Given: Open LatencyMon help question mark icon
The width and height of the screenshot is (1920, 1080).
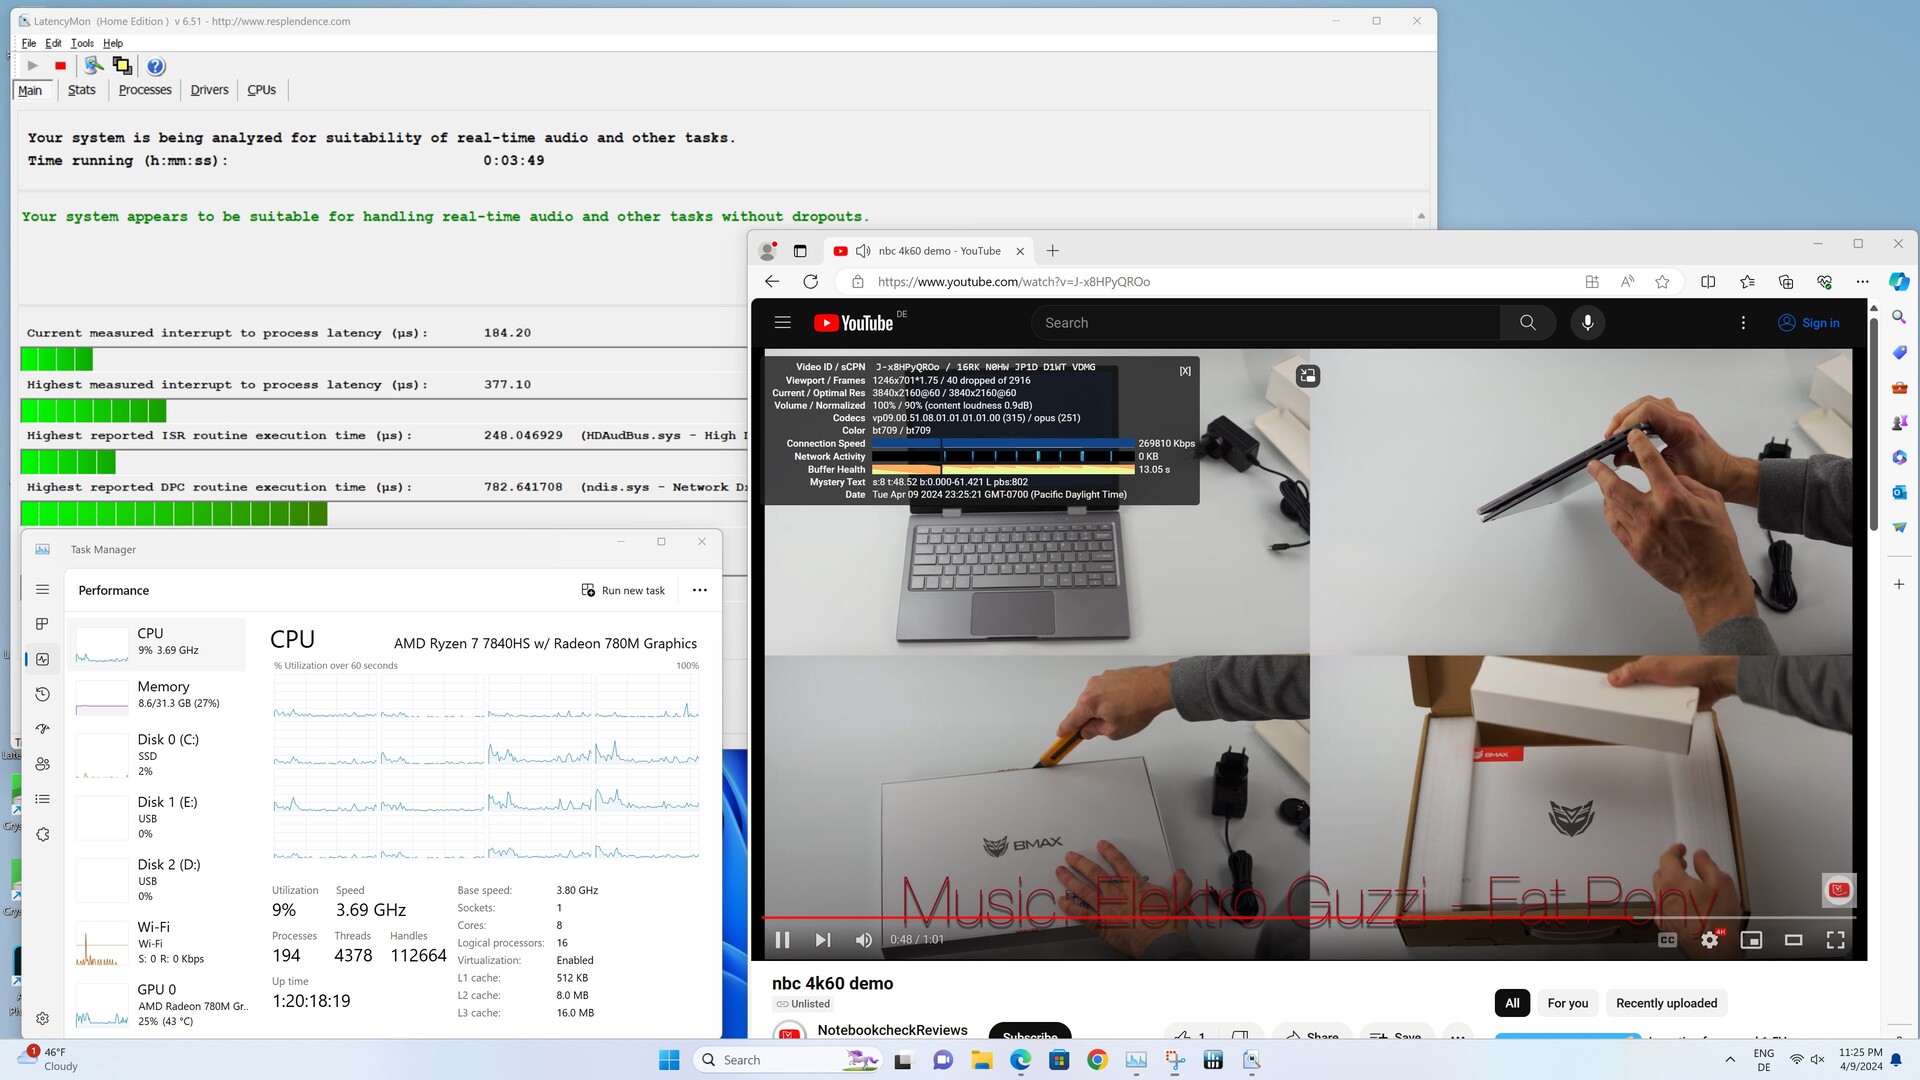Looking at the screenshot, I should 156,66.
